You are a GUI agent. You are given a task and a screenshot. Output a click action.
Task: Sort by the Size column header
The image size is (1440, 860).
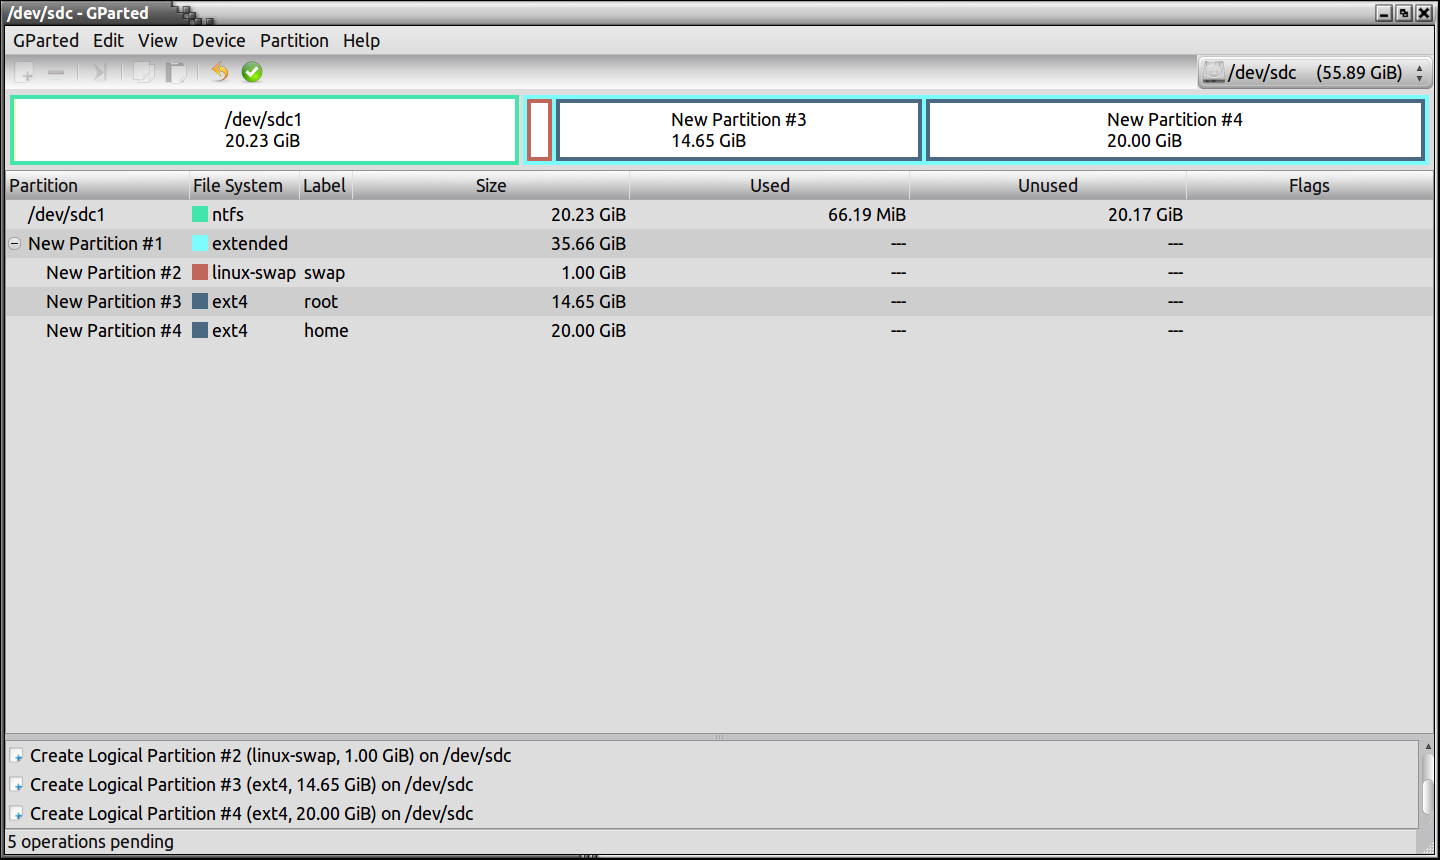[491, 186]
